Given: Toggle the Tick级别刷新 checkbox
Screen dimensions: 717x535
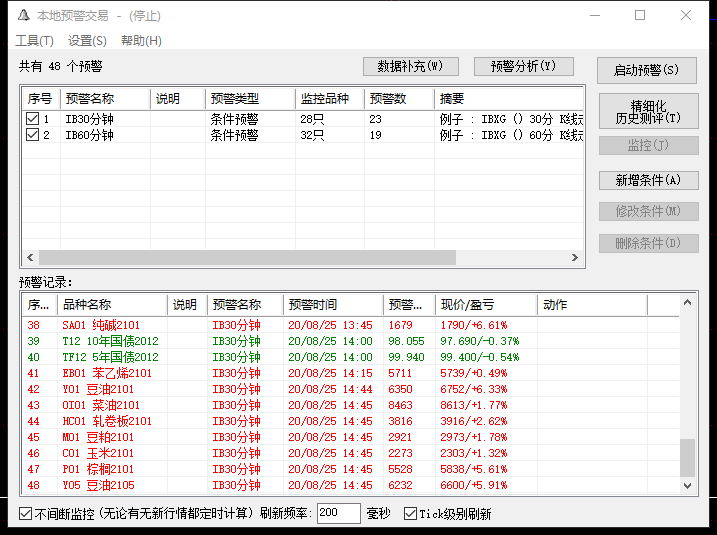Looking at the screenshot, I should [x=410, y=514].
